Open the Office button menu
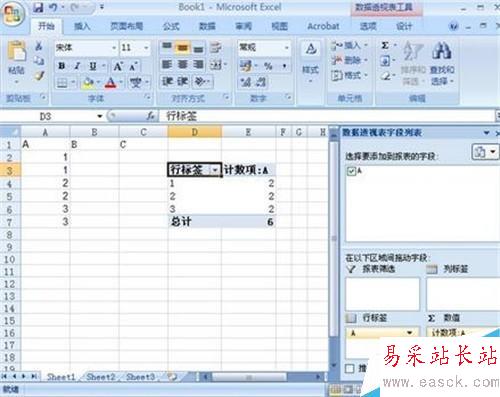Viewport: 500px width, 397px height. point(13,13)
